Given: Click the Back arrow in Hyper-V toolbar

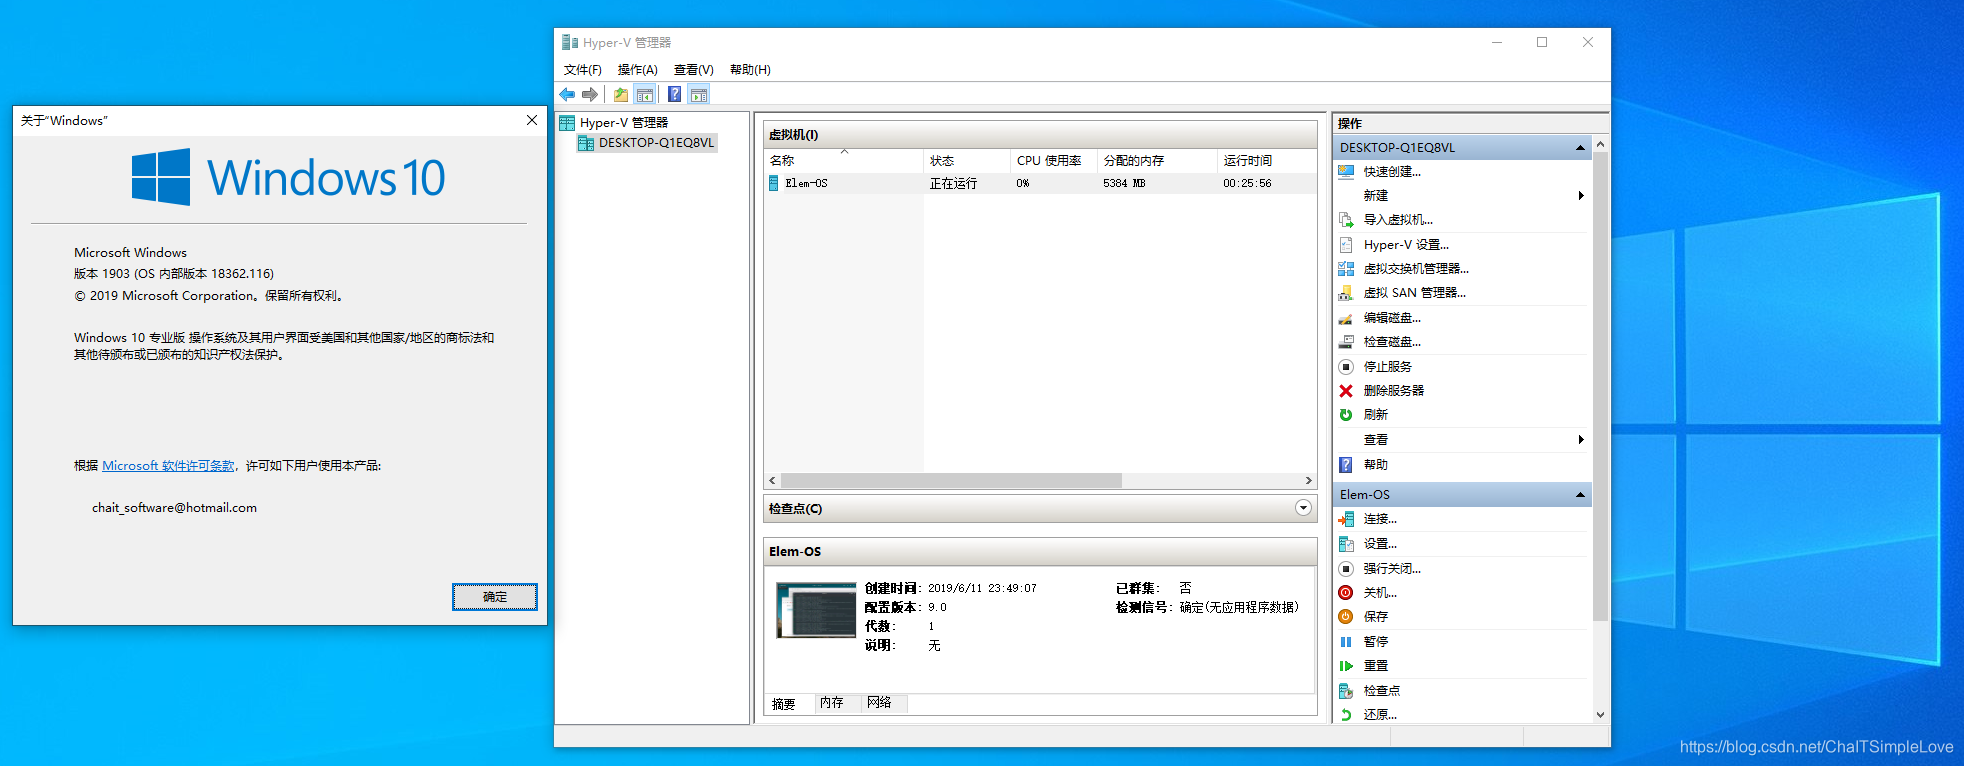Looking at the screenshot, I should tap(567, 95).
